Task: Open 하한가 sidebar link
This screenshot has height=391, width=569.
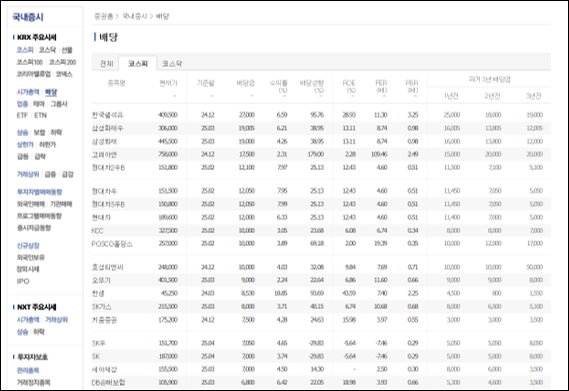Action: click(48, 144)
